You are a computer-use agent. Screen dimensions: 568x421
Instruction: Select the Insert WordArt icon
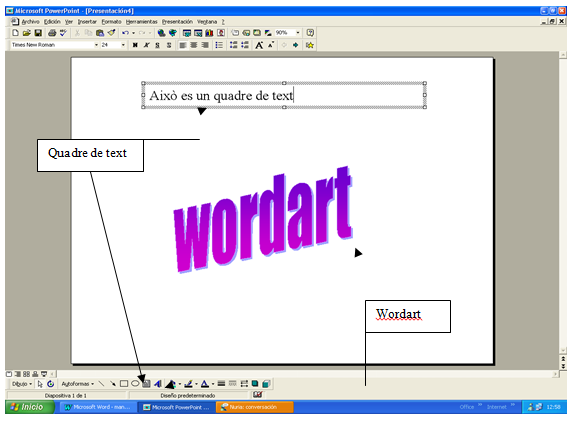(x=158, y=383)
